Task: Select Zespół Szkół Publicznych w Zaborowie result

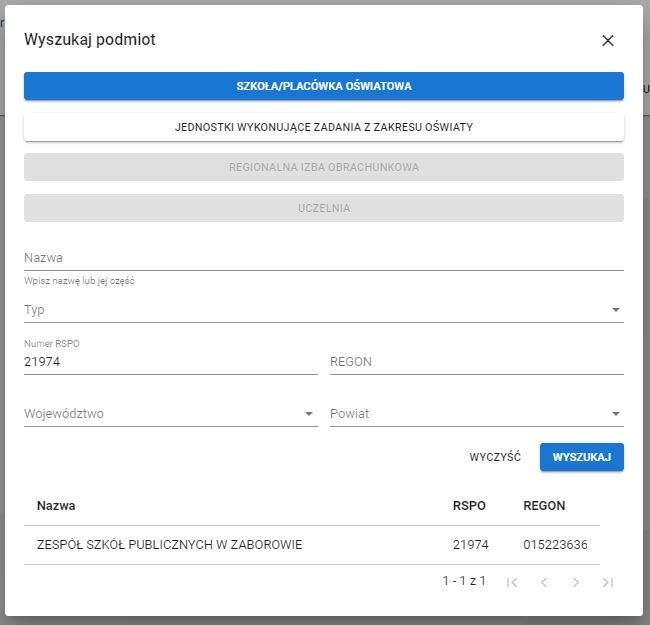Action: [x=170, y=545]
